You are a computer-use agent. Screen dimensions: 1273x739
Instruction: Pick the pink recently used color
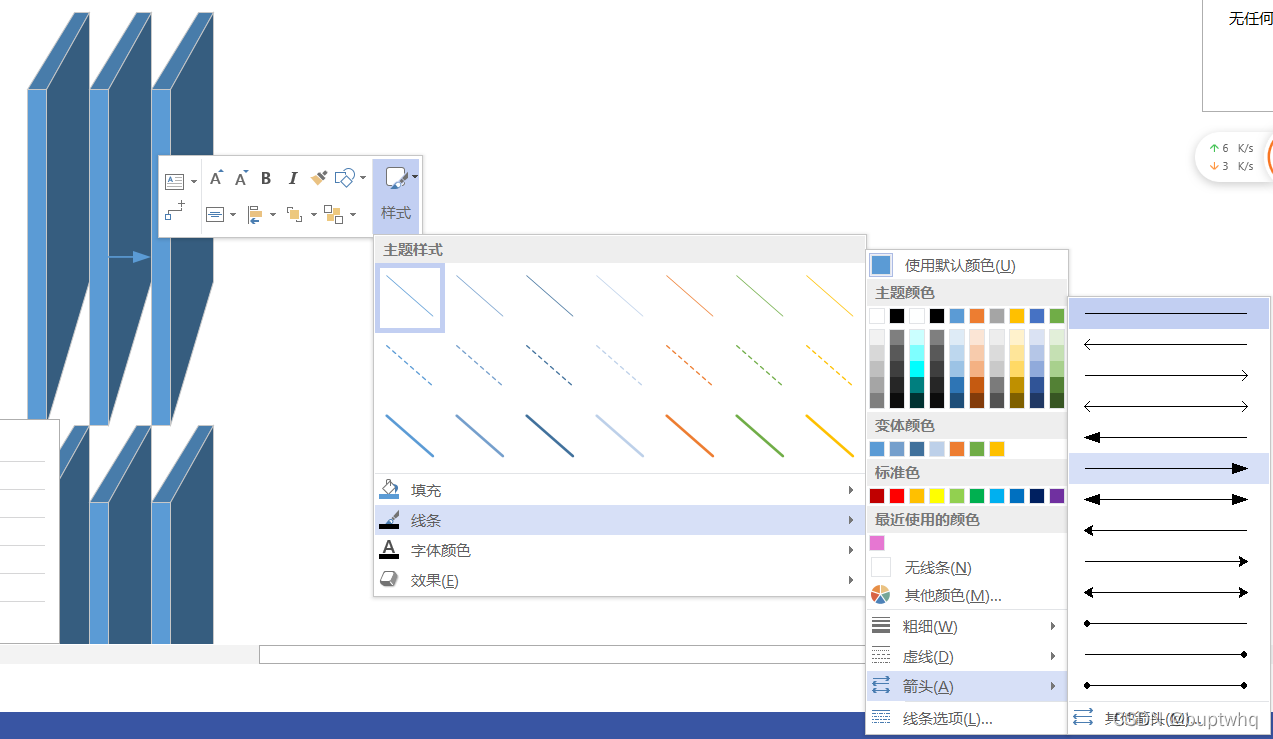(877, 542)
